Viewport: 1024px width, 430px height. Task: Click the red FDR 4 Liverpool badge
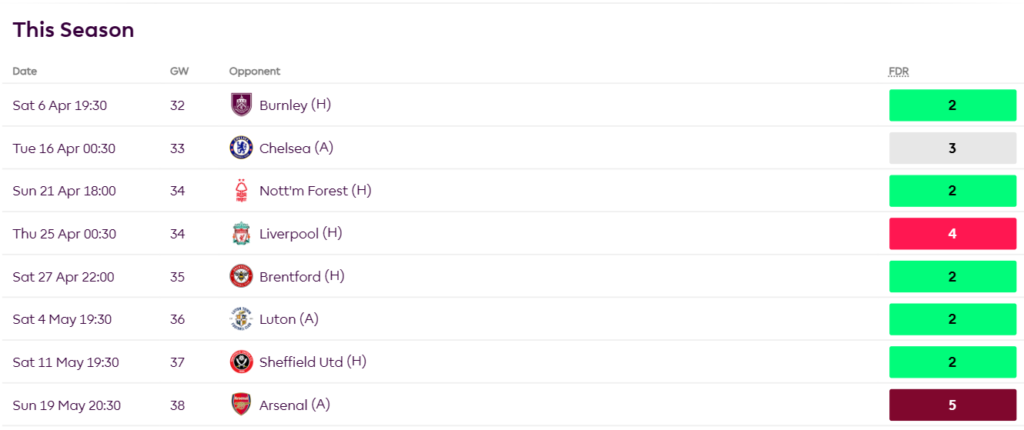click(x=952, y=234)
